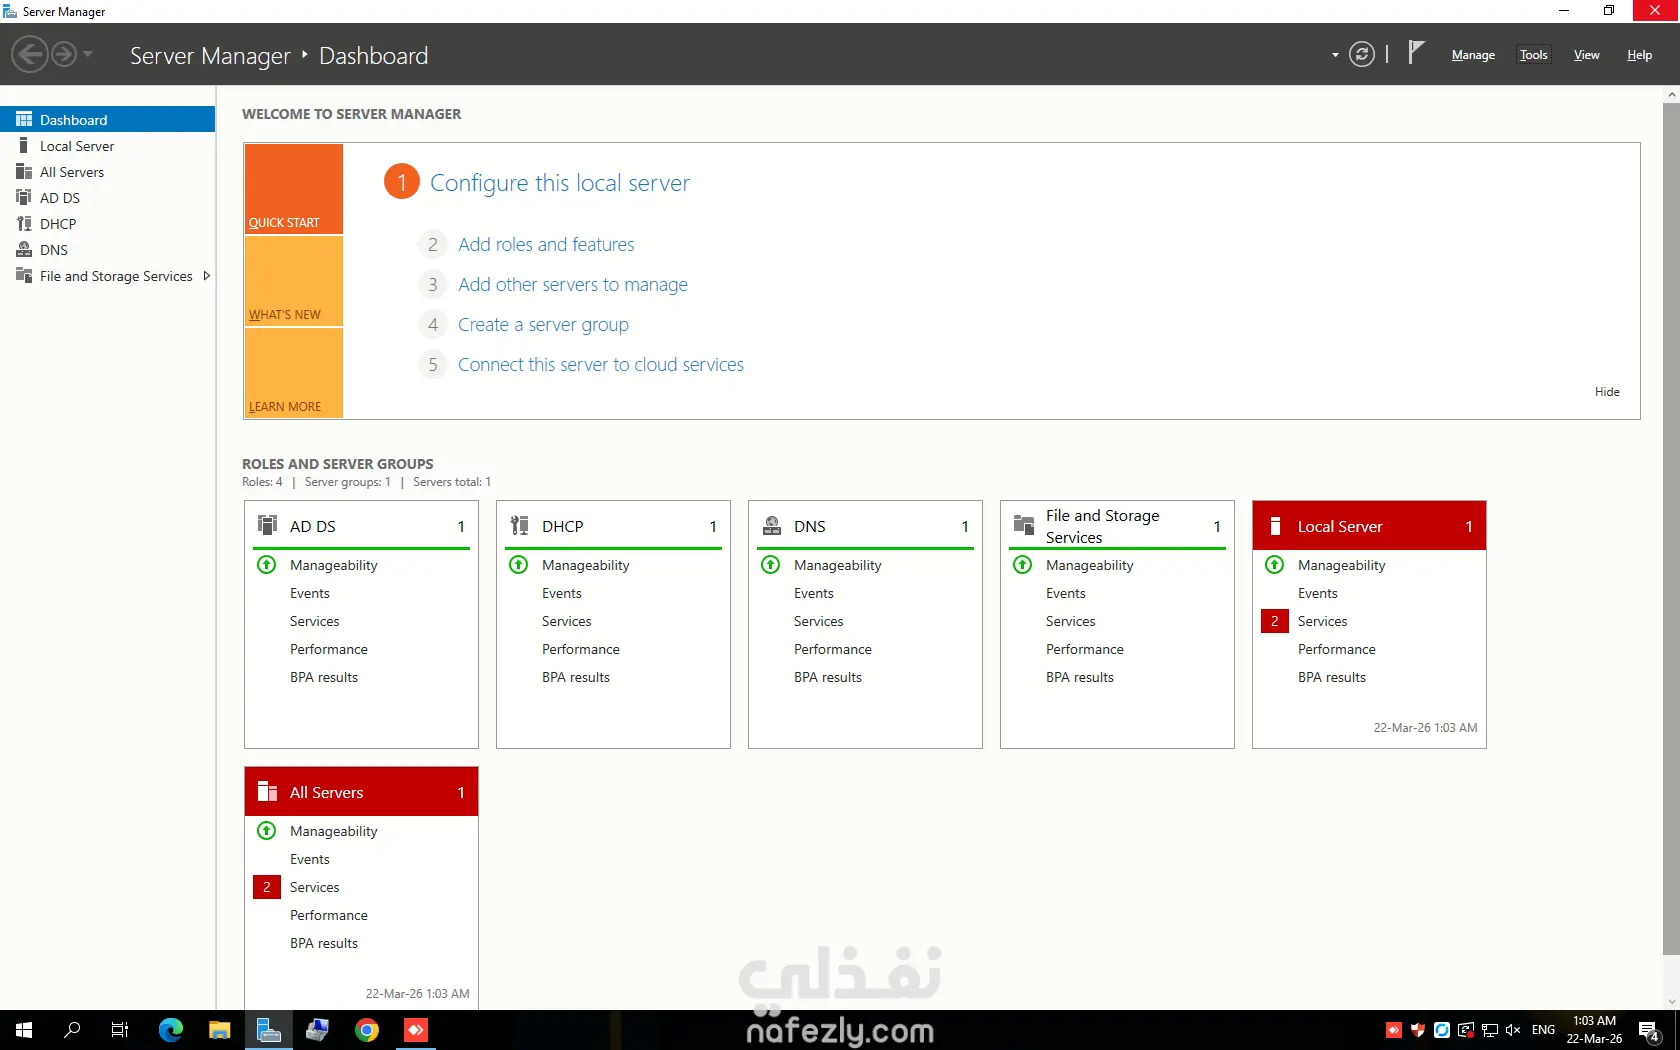Click red Services alert badge in All Servers tile

(x=267, y=887)
